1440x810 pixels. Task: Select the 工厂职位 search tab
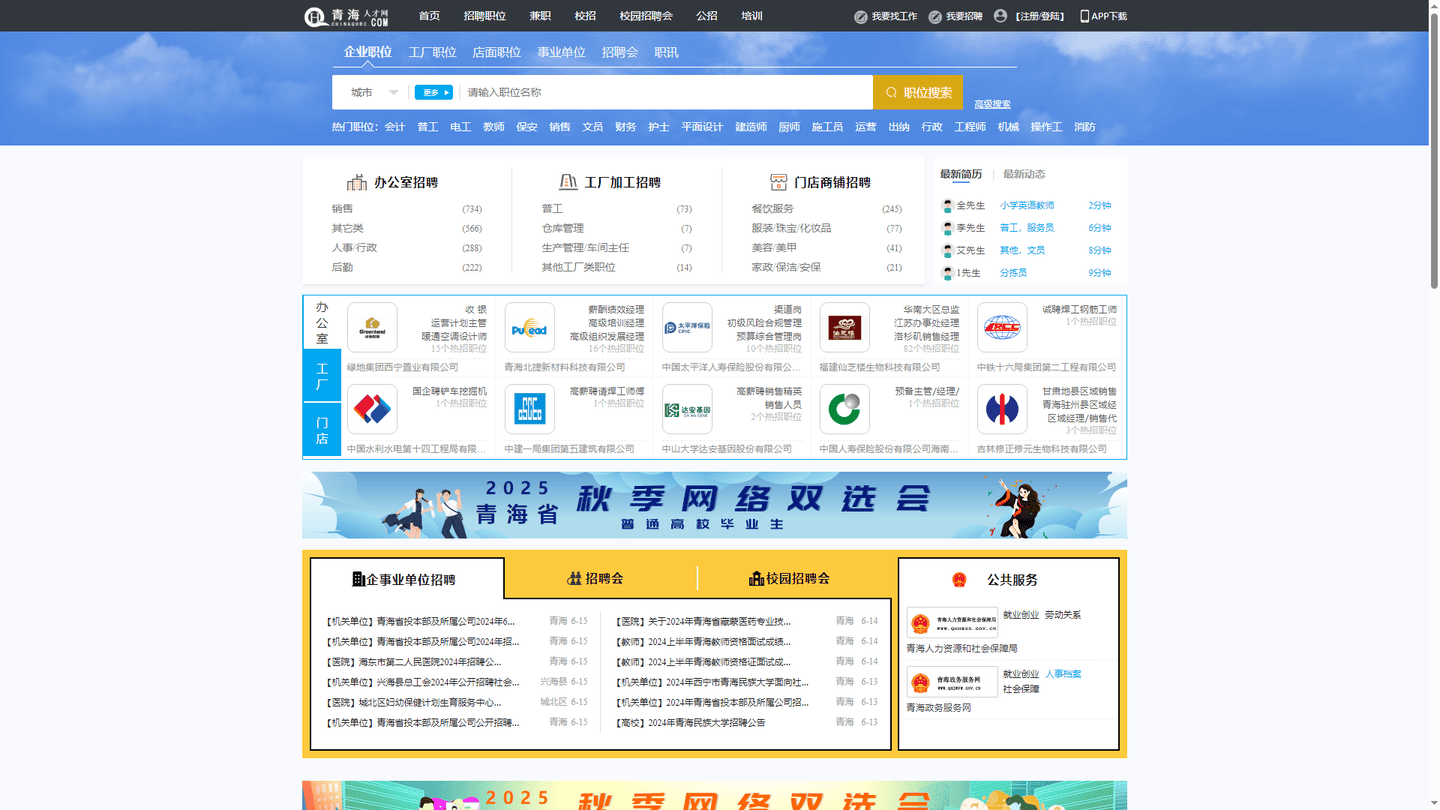432,52
